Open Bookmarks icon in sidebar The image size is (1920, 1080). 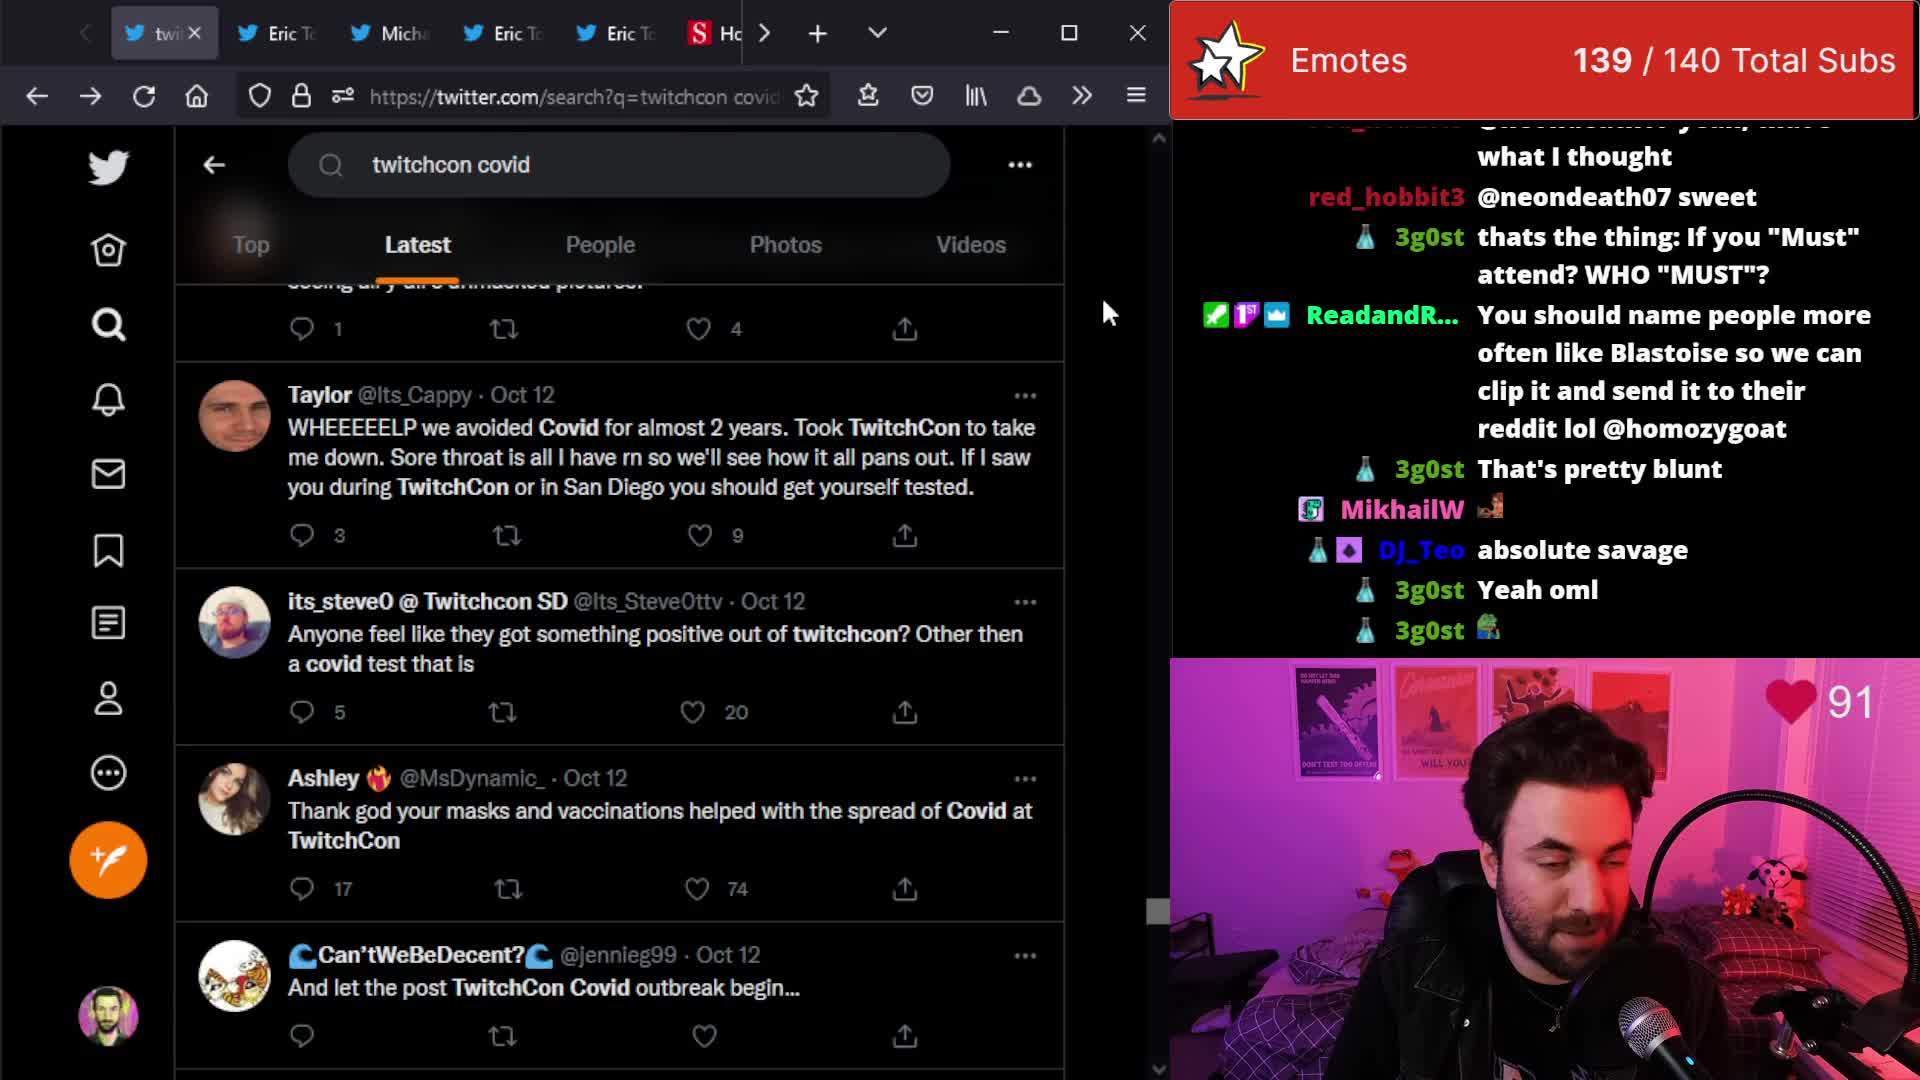pos(108,550)
